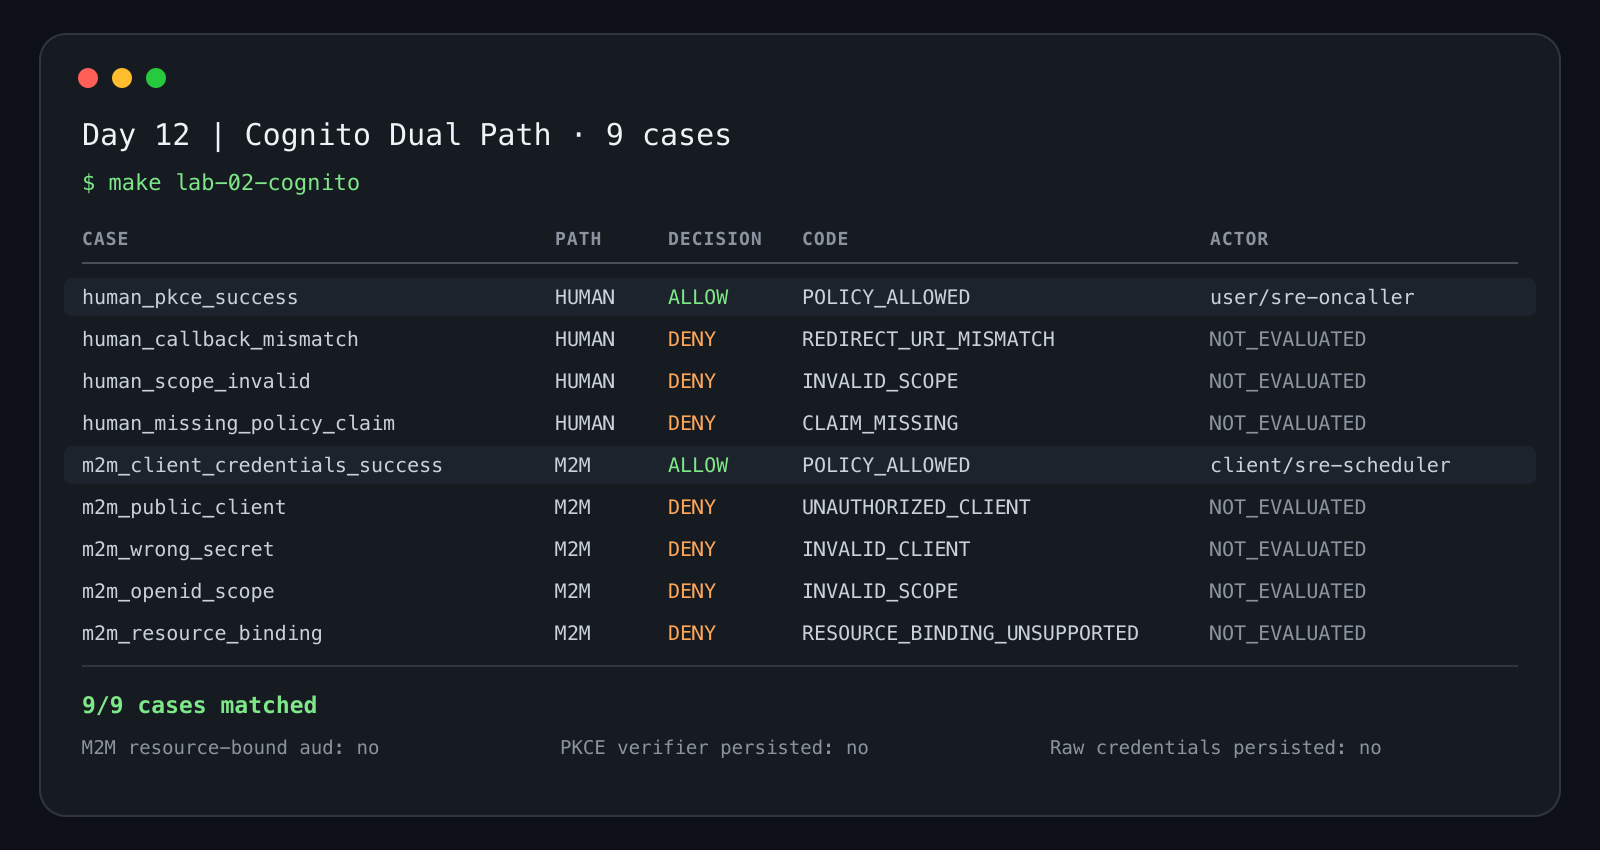This screenshot has height=850, width=1600.
Task: Click DENY decision for human_missing_policy_claim
Action: click(x=692, y=423)
